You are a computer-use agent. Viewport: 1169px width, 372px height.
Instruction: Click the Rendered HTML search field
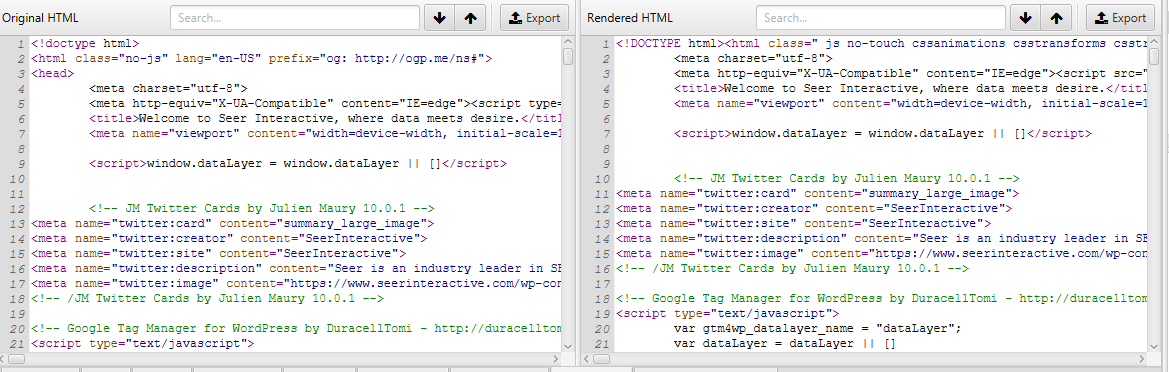(880, 18)
